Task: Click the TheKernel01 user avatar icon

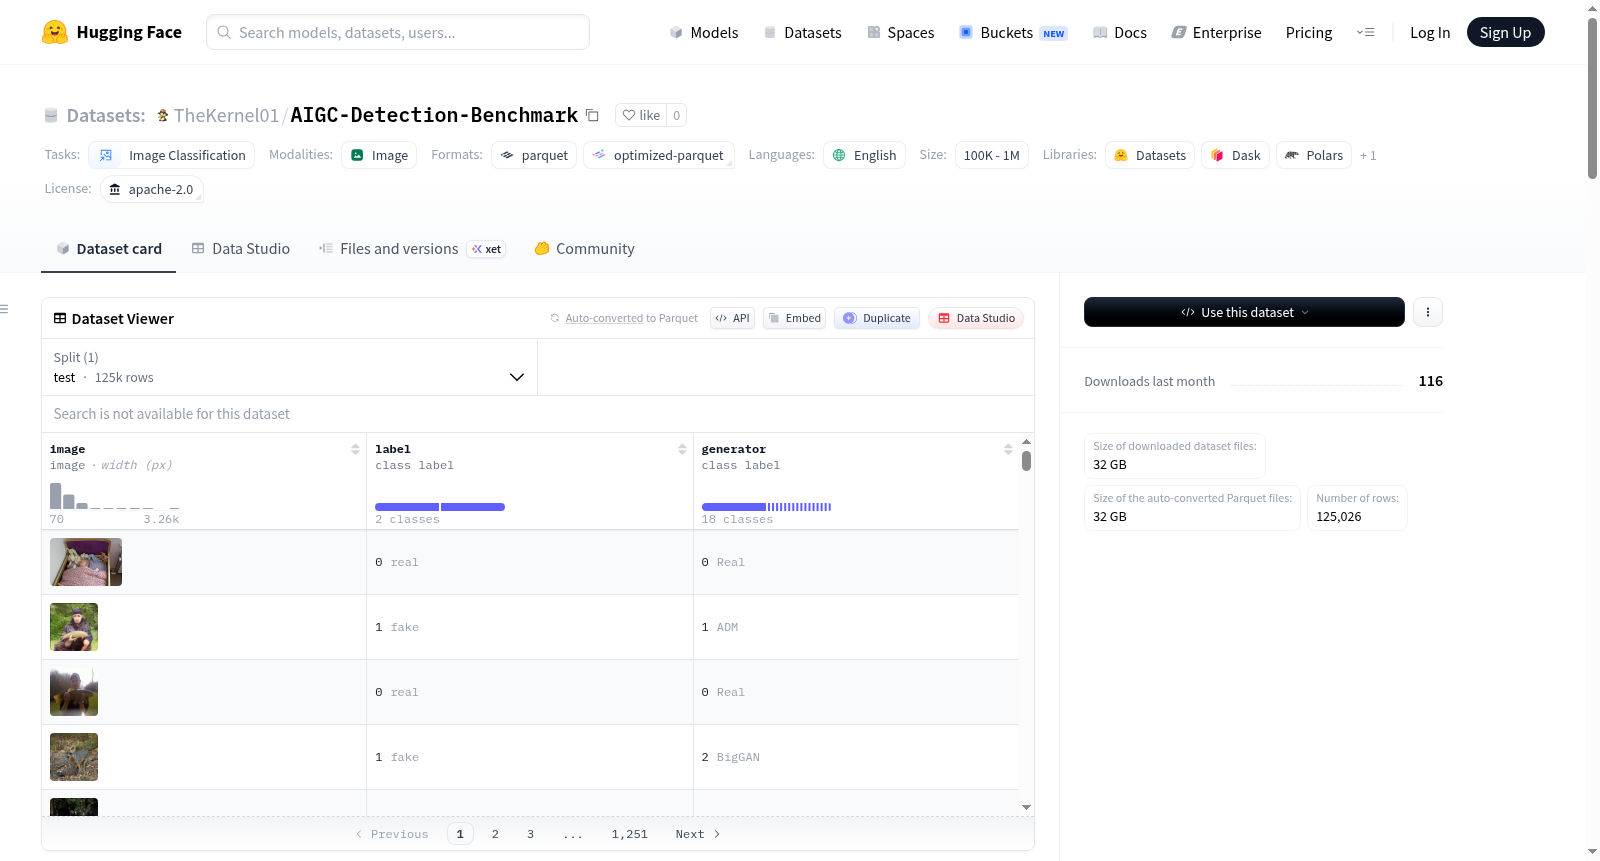Action: (x=163, y=115)
